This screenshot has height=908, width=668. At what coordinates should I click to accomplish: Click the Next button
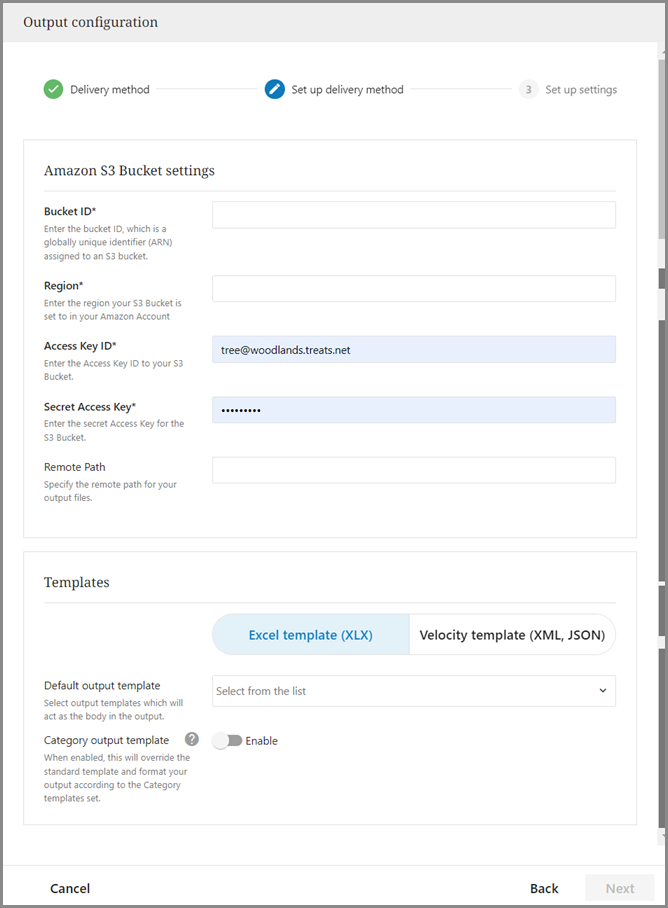[620, 888]
